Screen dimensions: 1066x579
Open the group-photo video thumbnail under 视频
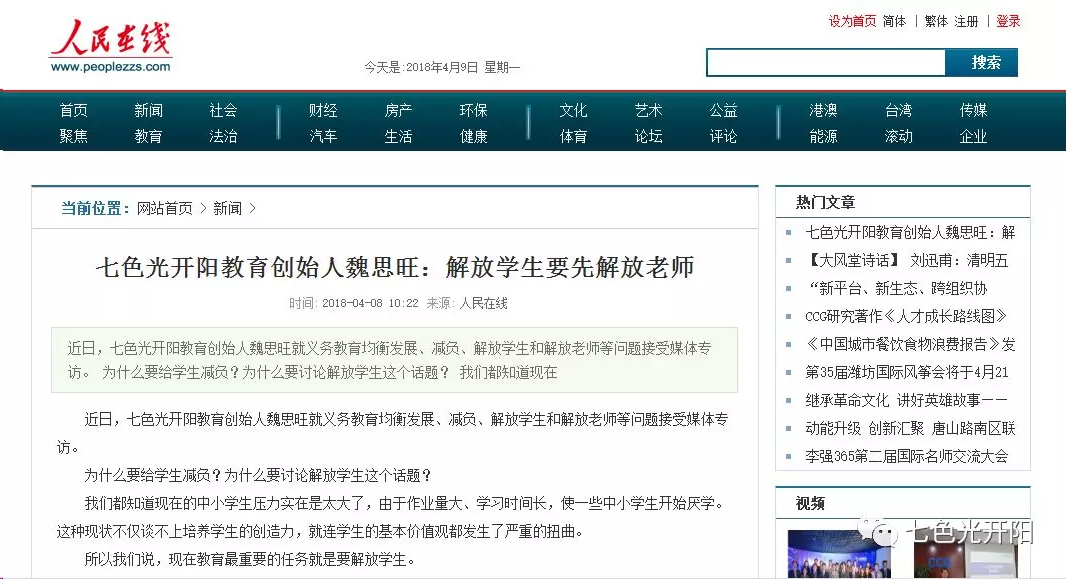click(839, 554)
